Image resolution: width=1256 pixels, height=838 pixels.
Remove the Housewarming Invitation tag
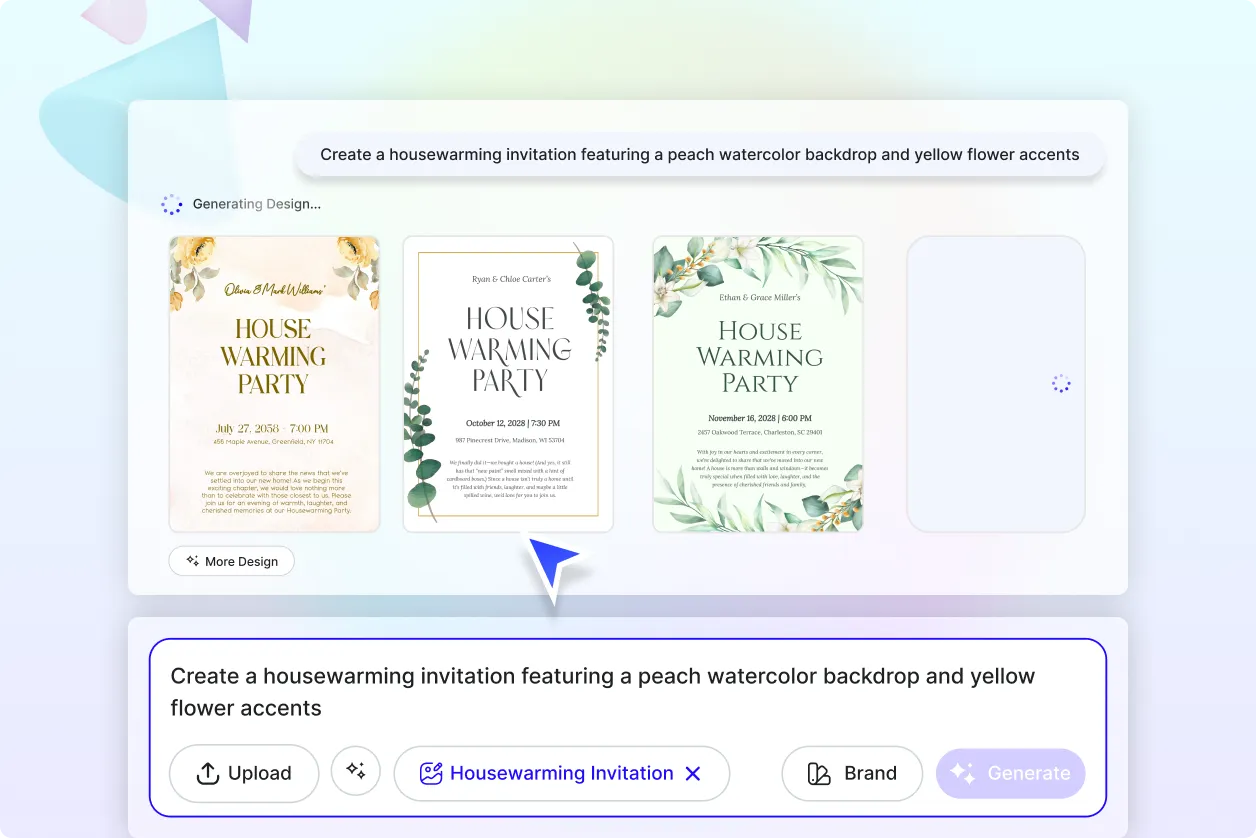coord(693,772)
